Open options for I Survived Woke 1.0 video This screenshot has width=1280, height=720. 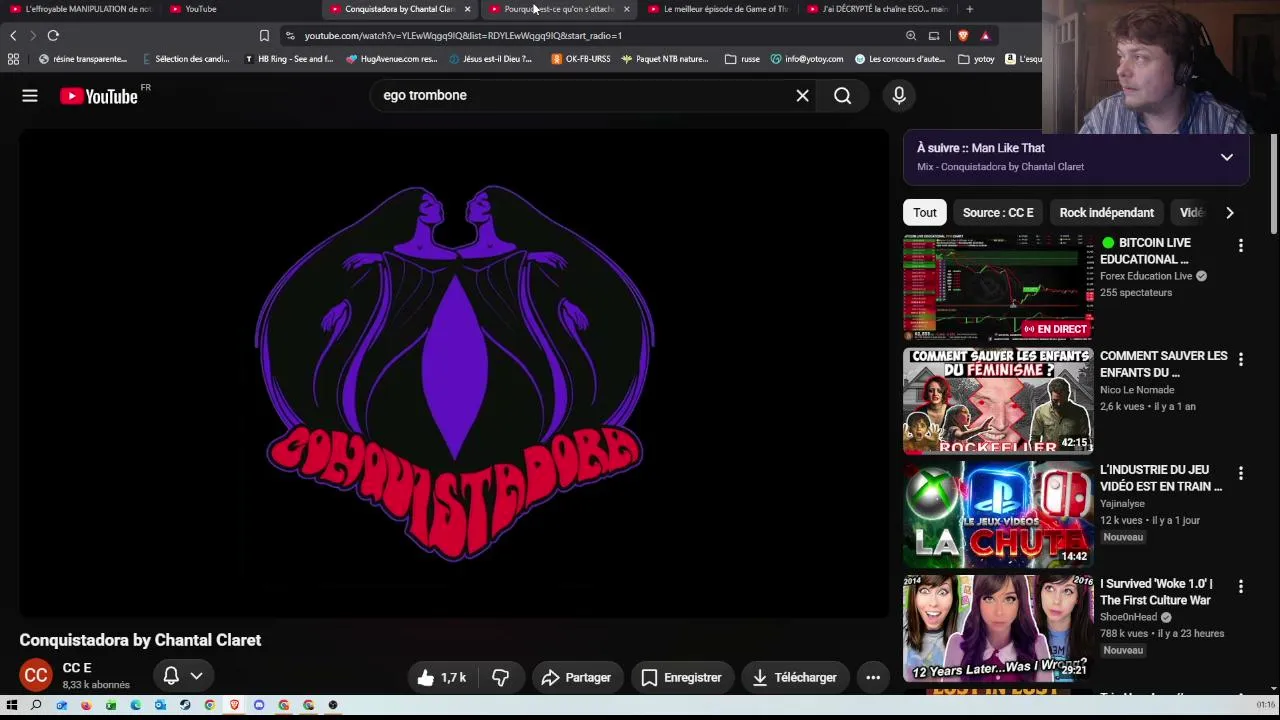[1241, 587]
